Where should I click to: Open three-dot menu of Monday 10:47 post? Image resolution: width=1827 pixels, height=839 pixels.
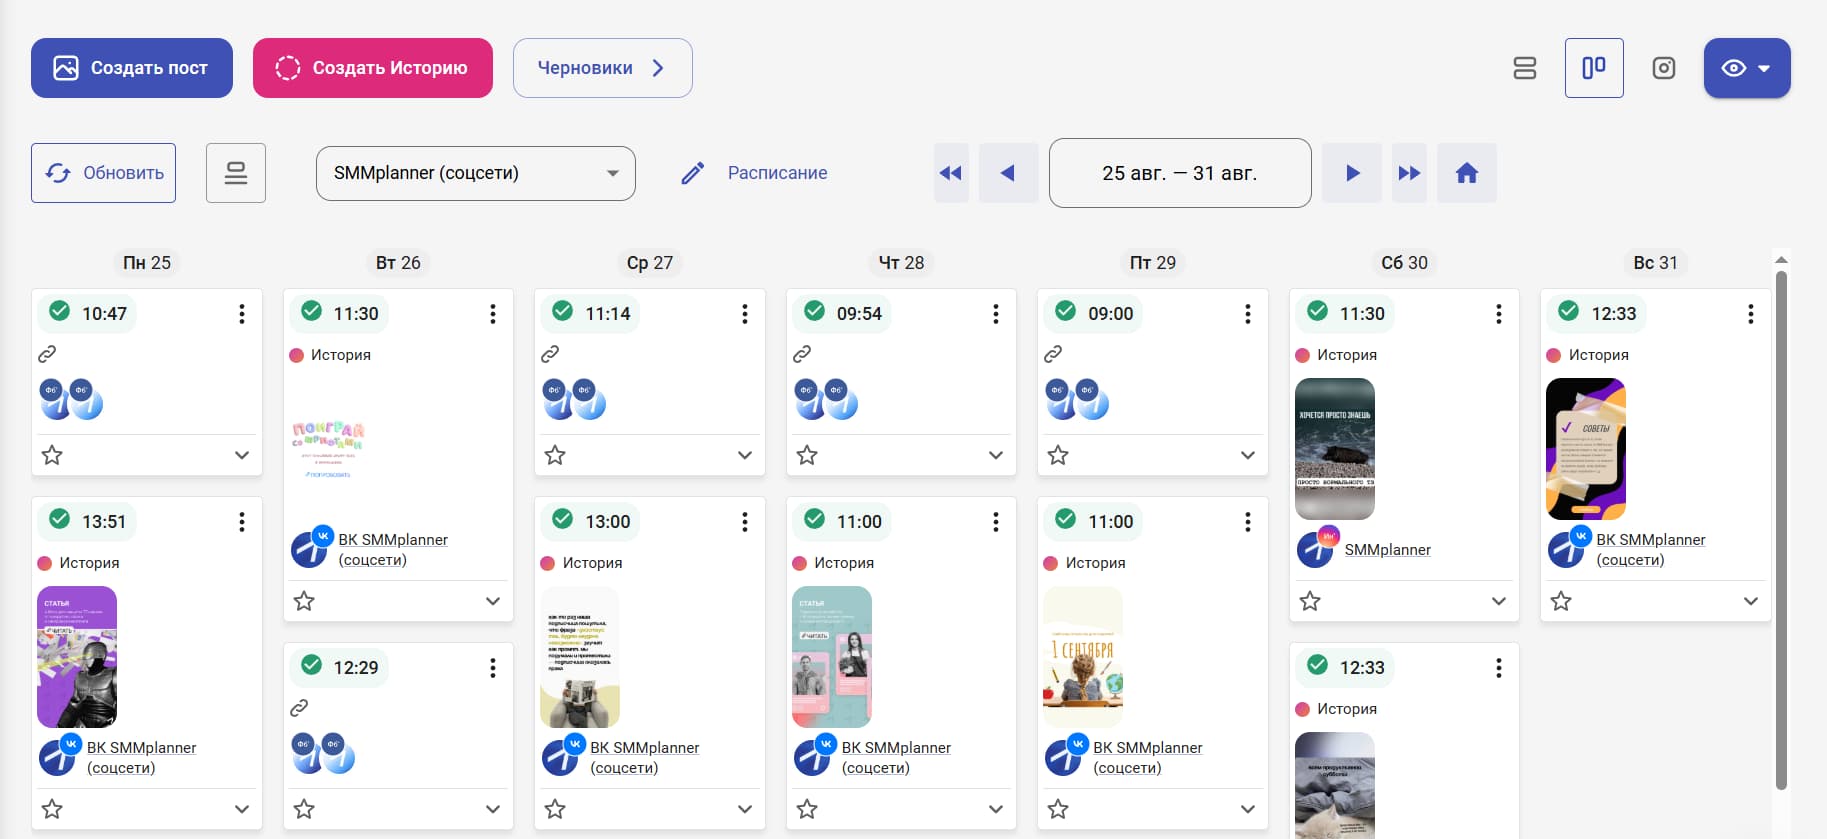(x=242, y=314)
